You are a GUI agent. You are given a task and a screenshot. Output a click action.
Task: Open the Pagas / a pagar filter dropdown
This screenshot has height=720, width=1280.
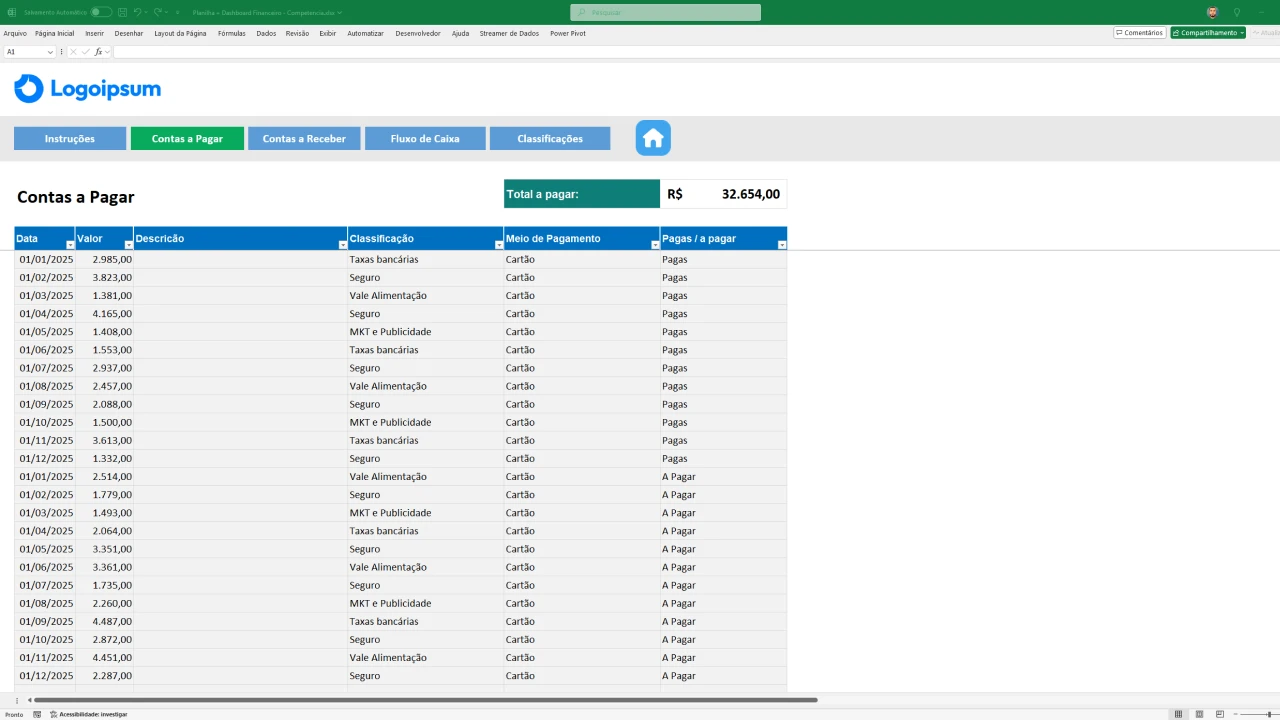click(782, 245)
